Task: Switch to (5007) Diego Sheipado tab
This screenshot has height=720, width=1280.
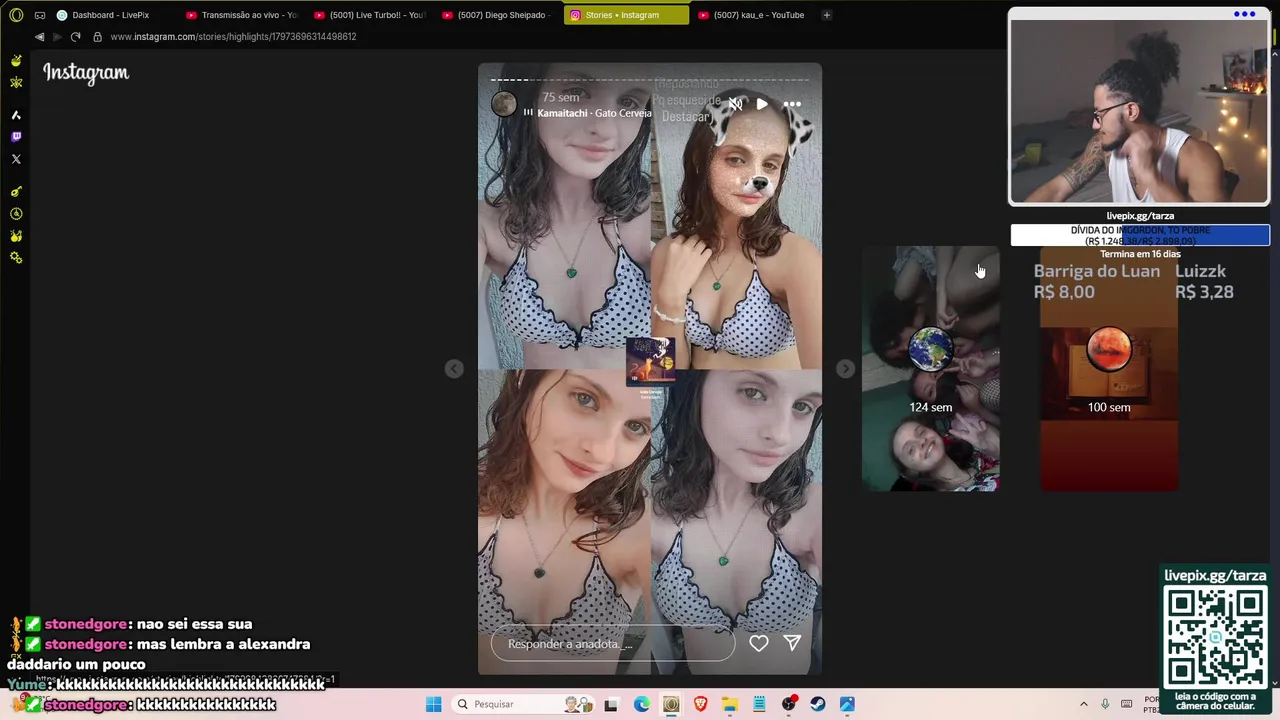Action: click(498, 15)
